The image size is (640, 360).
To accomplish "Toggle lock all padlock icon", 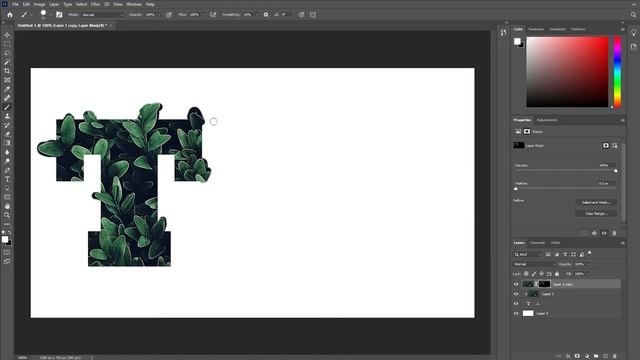I will (557, 274).
